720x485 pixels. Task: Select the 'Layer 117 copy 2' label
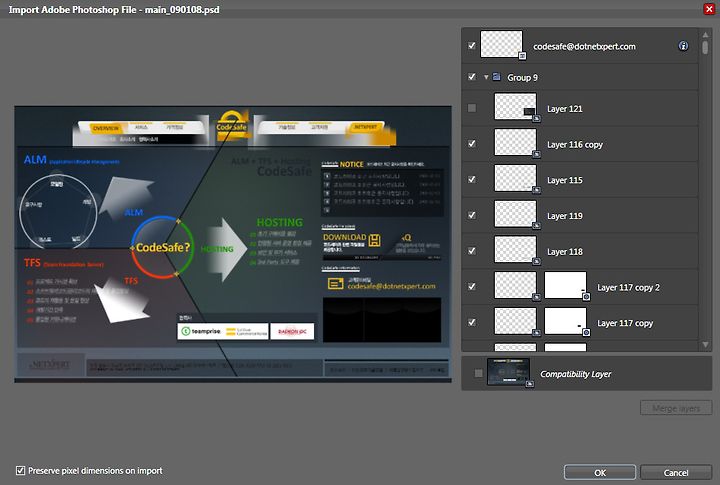(x=628, y=288)
